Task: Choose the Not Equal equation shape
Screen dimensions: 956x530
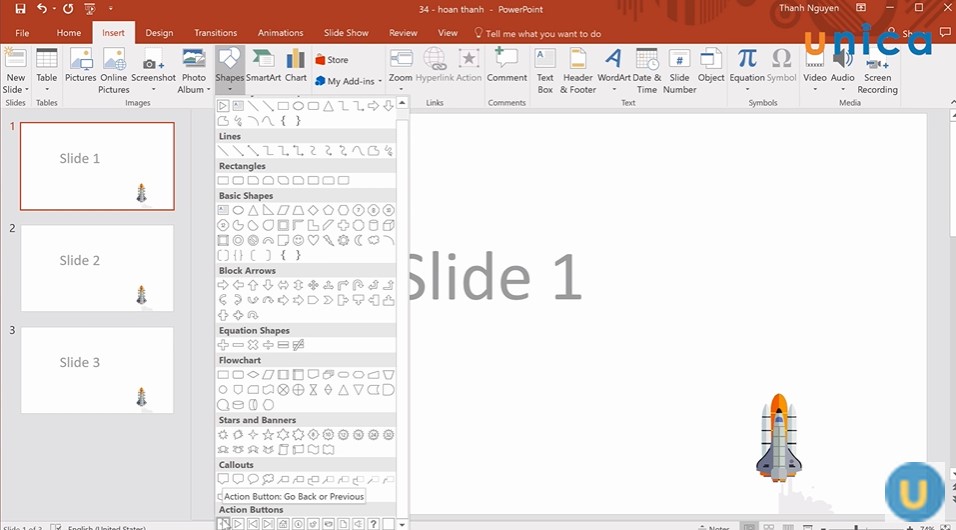Action: click(298, 345)
